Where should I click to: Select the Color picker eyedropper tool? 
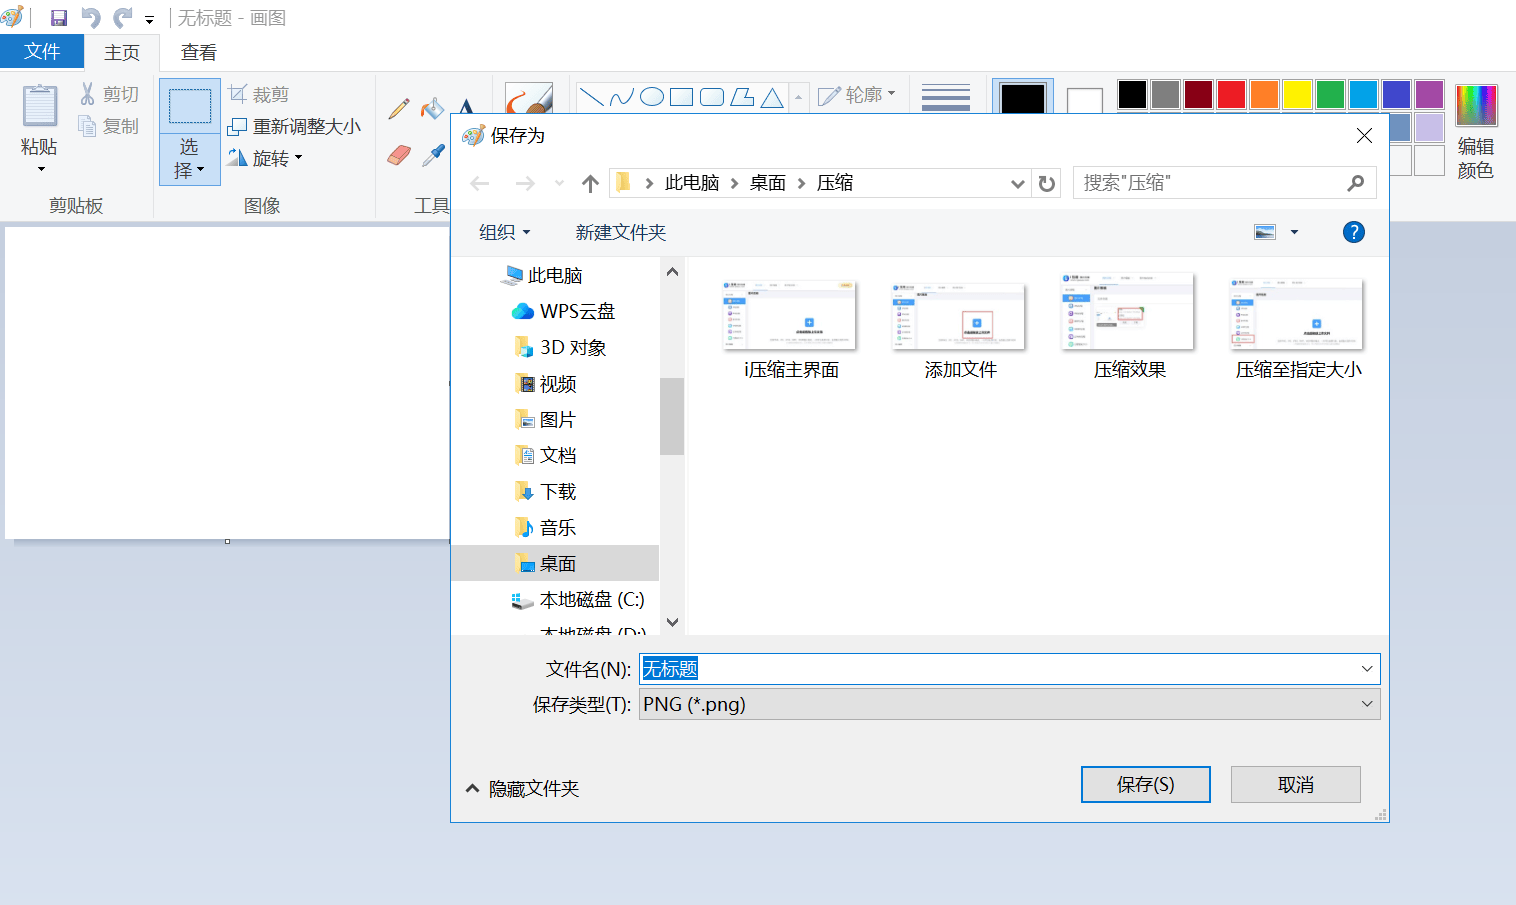pyautogui.click(x=432, y=155)
